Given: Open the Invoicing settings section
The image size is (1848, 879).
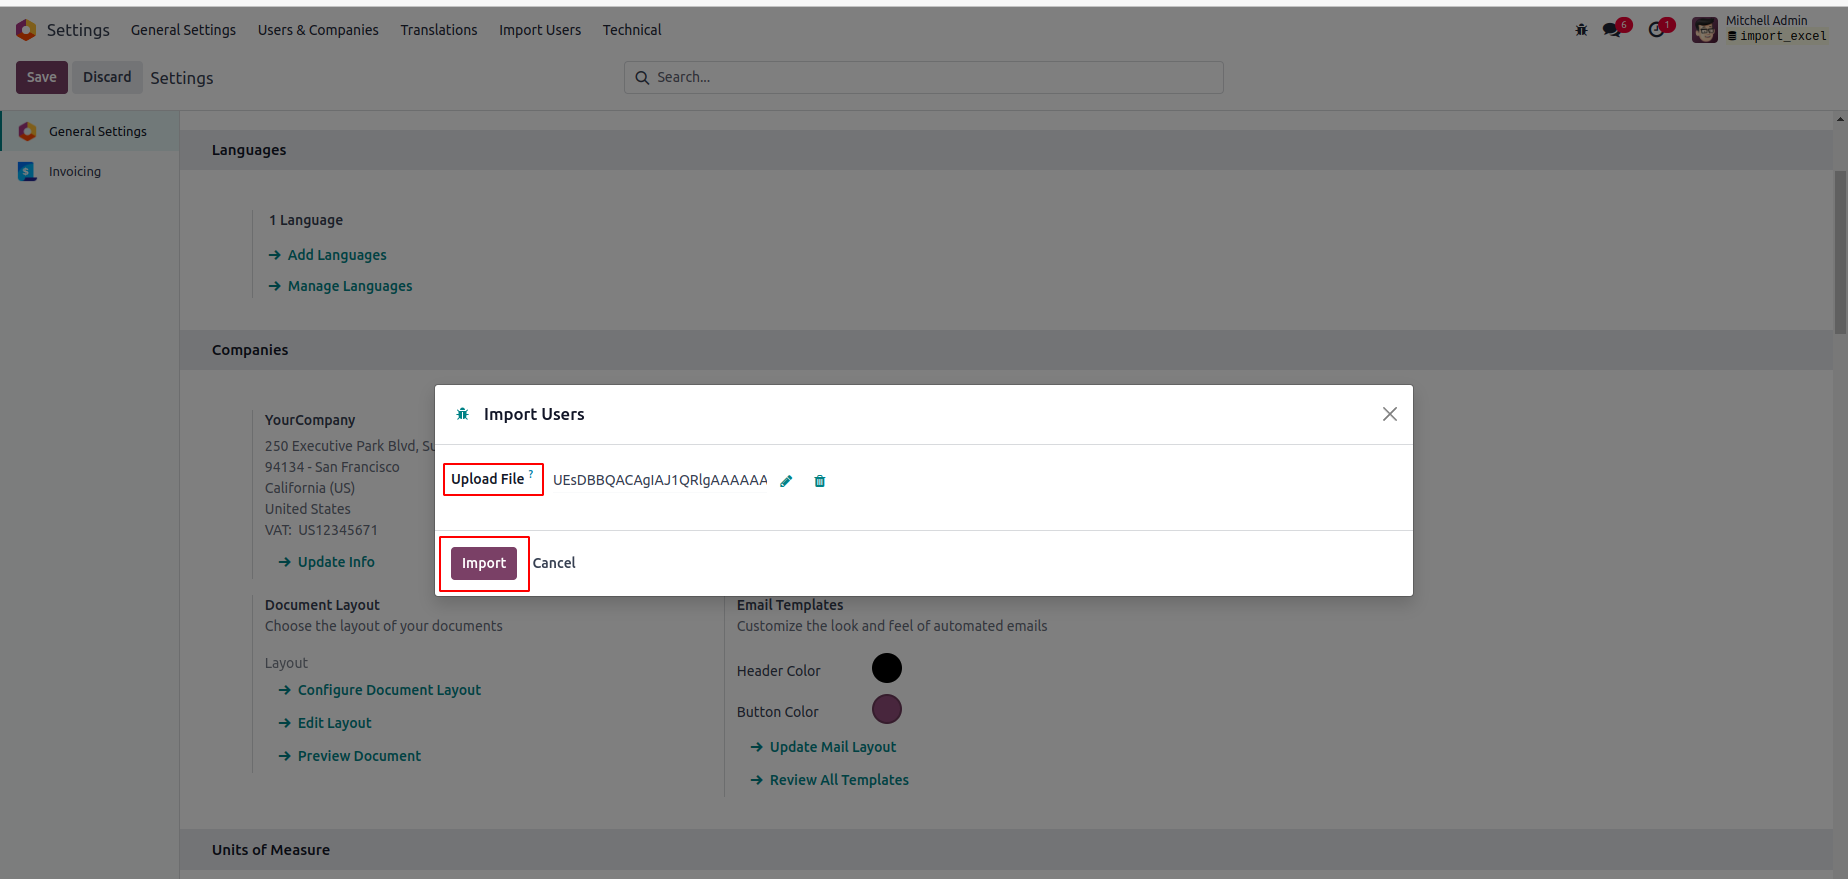Looking at the screenshot, I should pos(75,172).
